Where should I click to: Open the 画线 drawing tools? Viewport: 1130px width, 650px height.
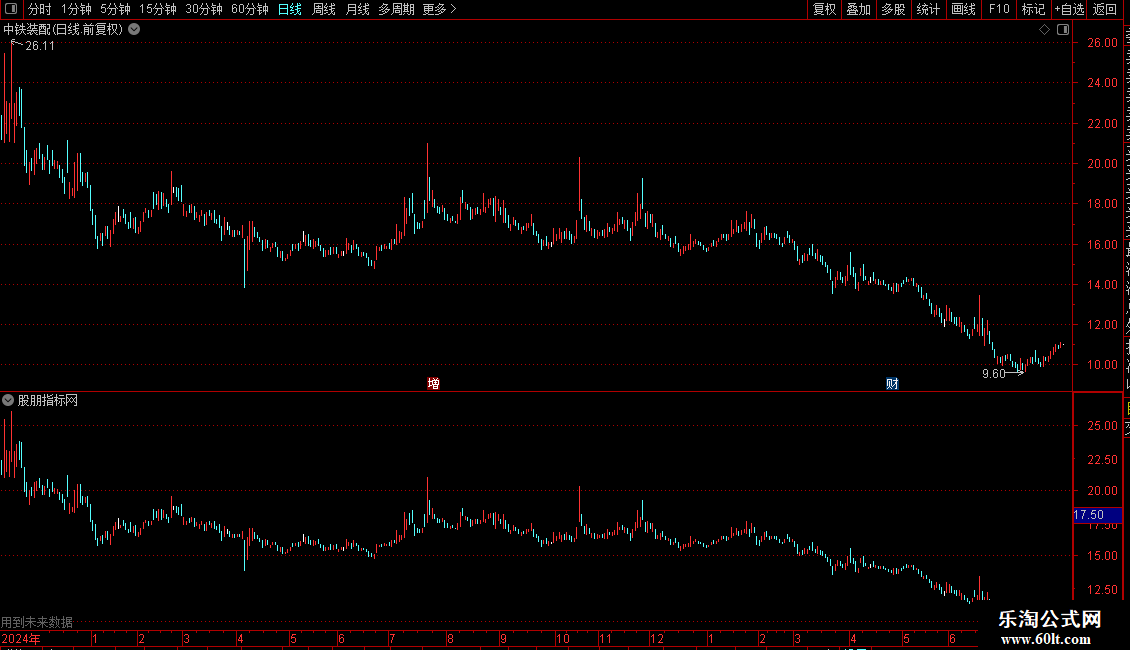pos(963,9)
